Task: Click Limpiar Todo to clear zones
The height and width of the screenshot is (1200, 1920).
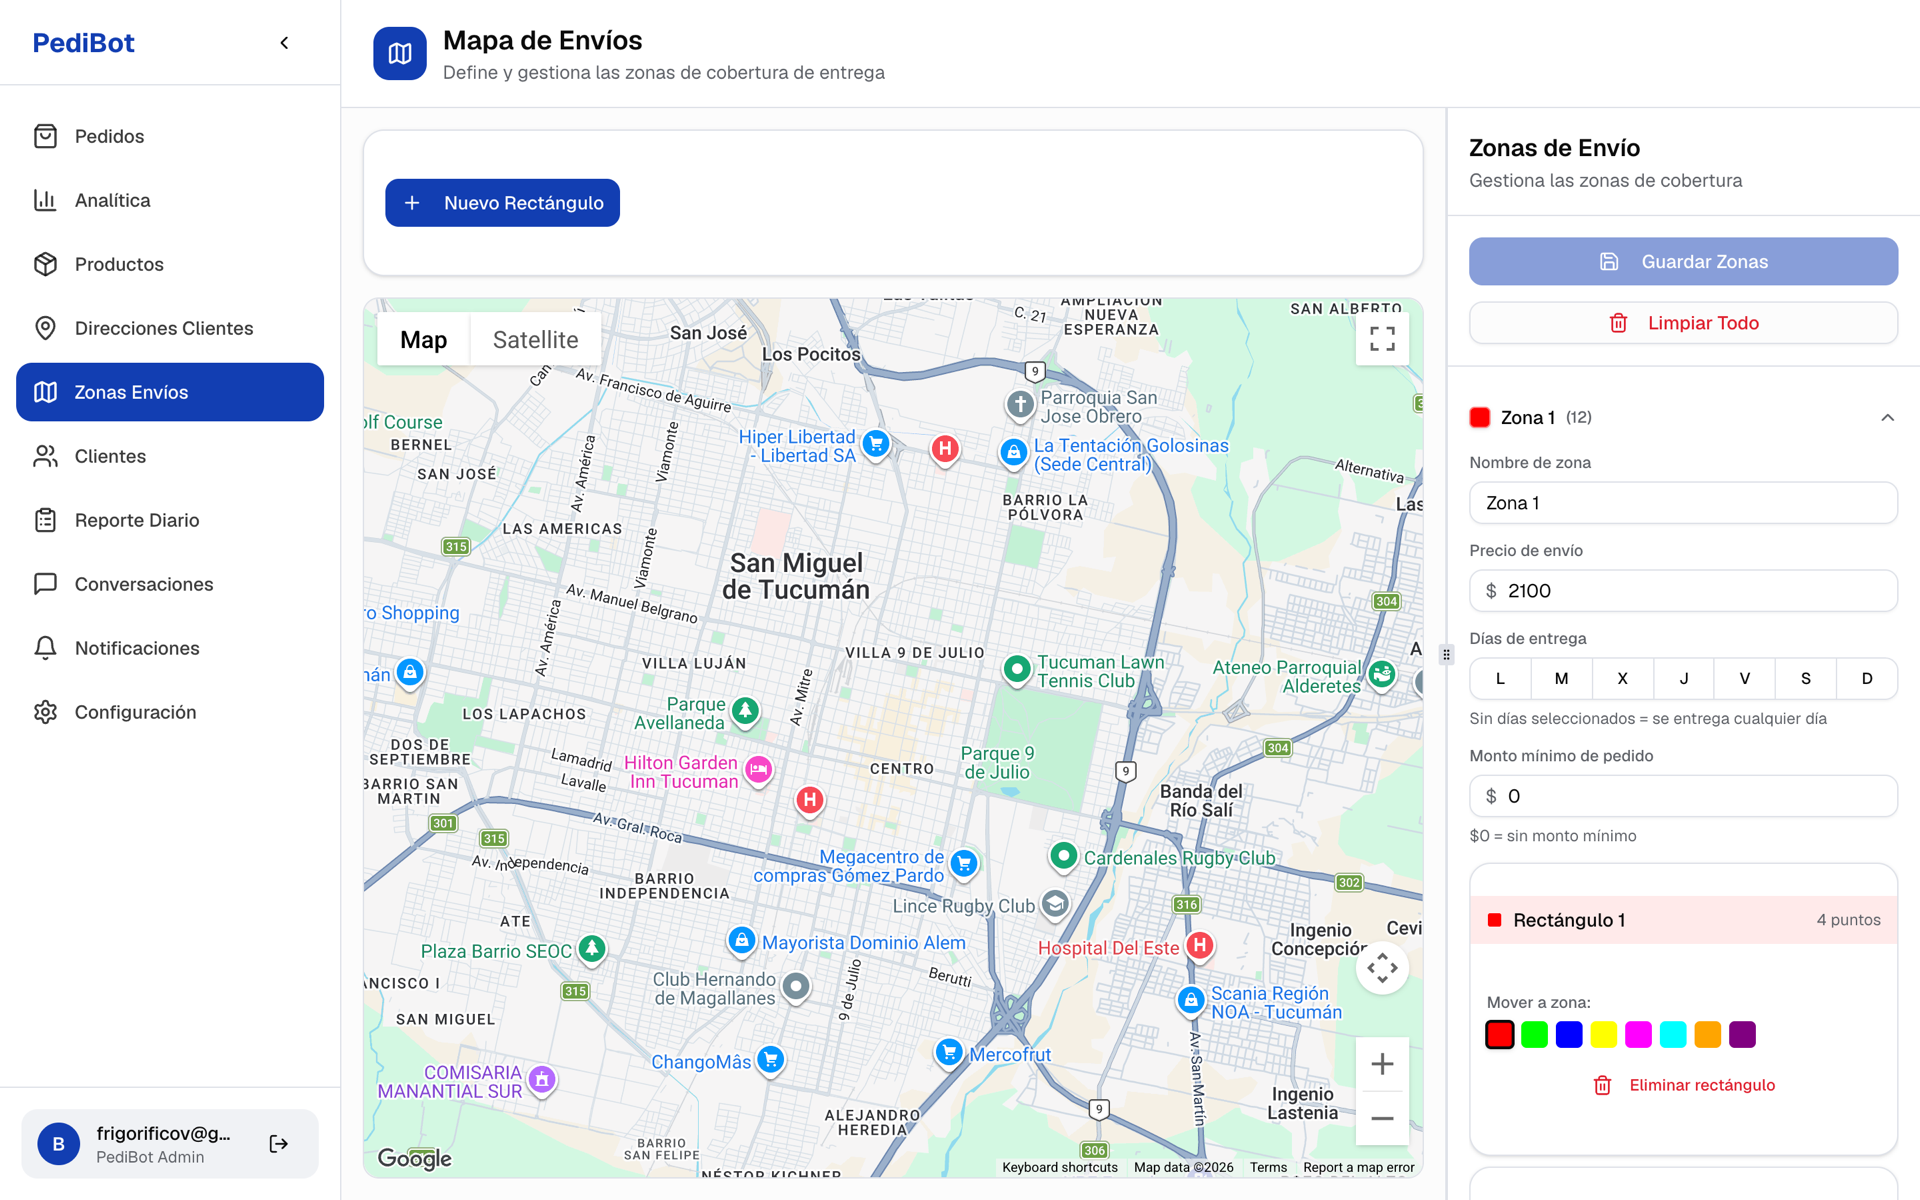Action: coord(1684,323)
